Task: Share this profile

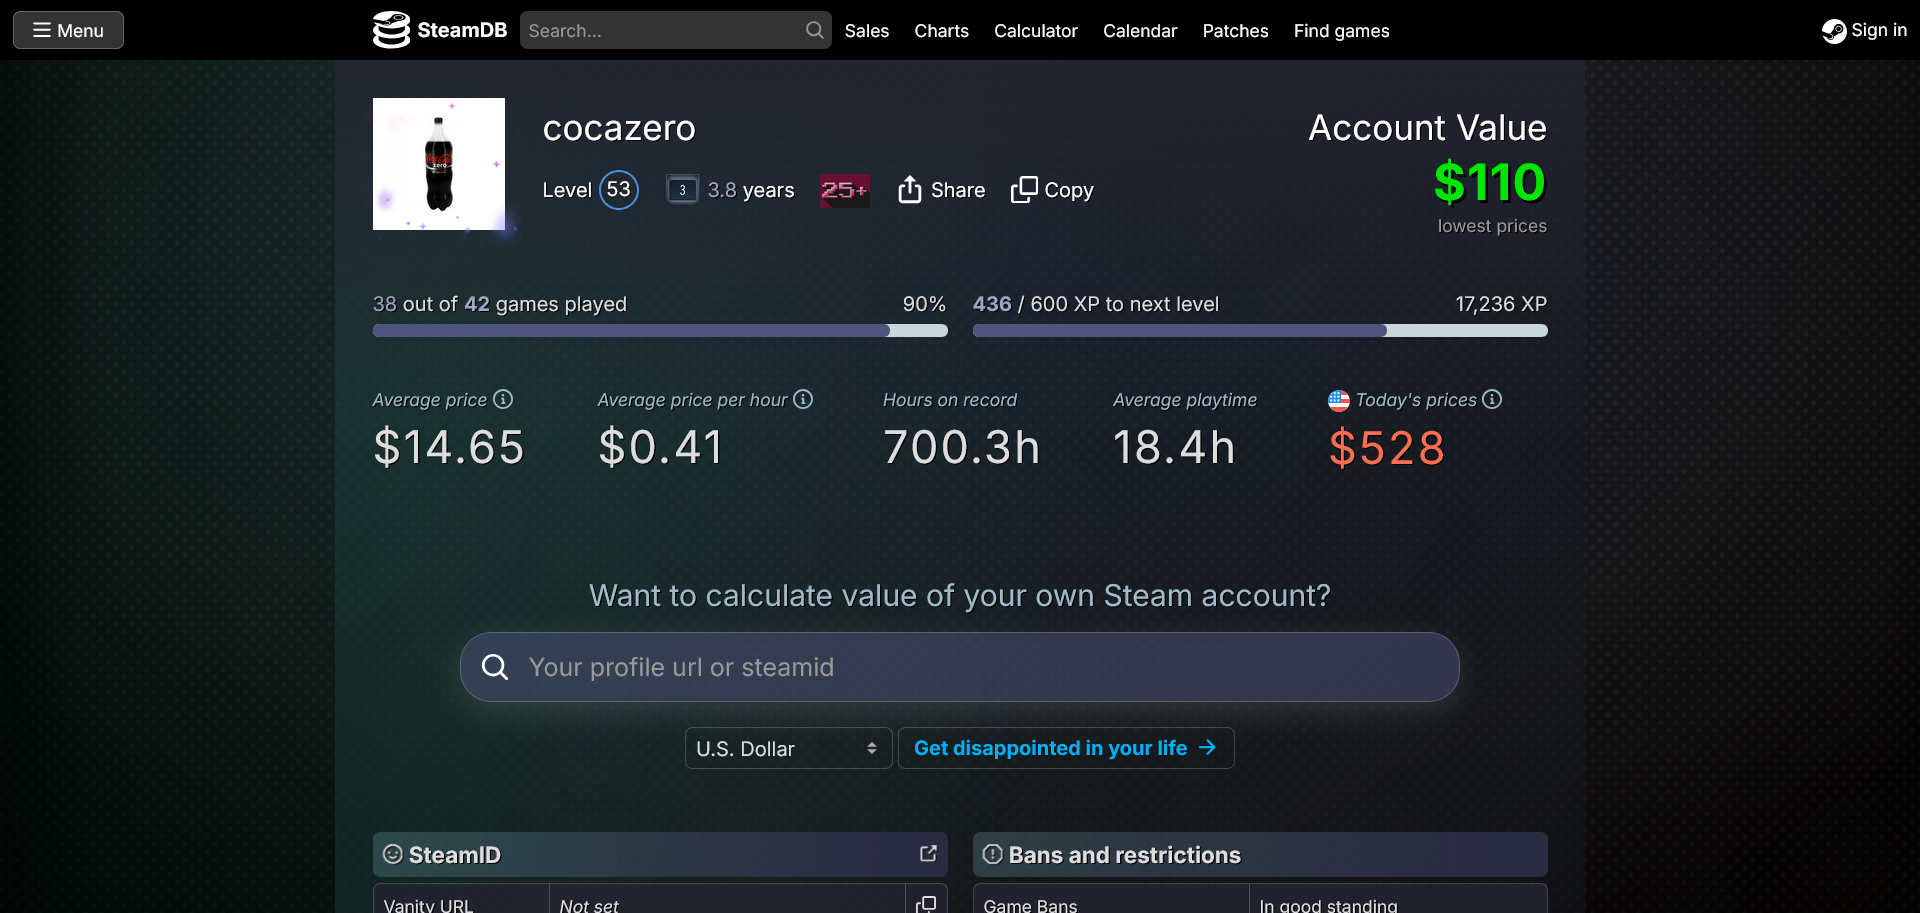Action: click(941, 190)
